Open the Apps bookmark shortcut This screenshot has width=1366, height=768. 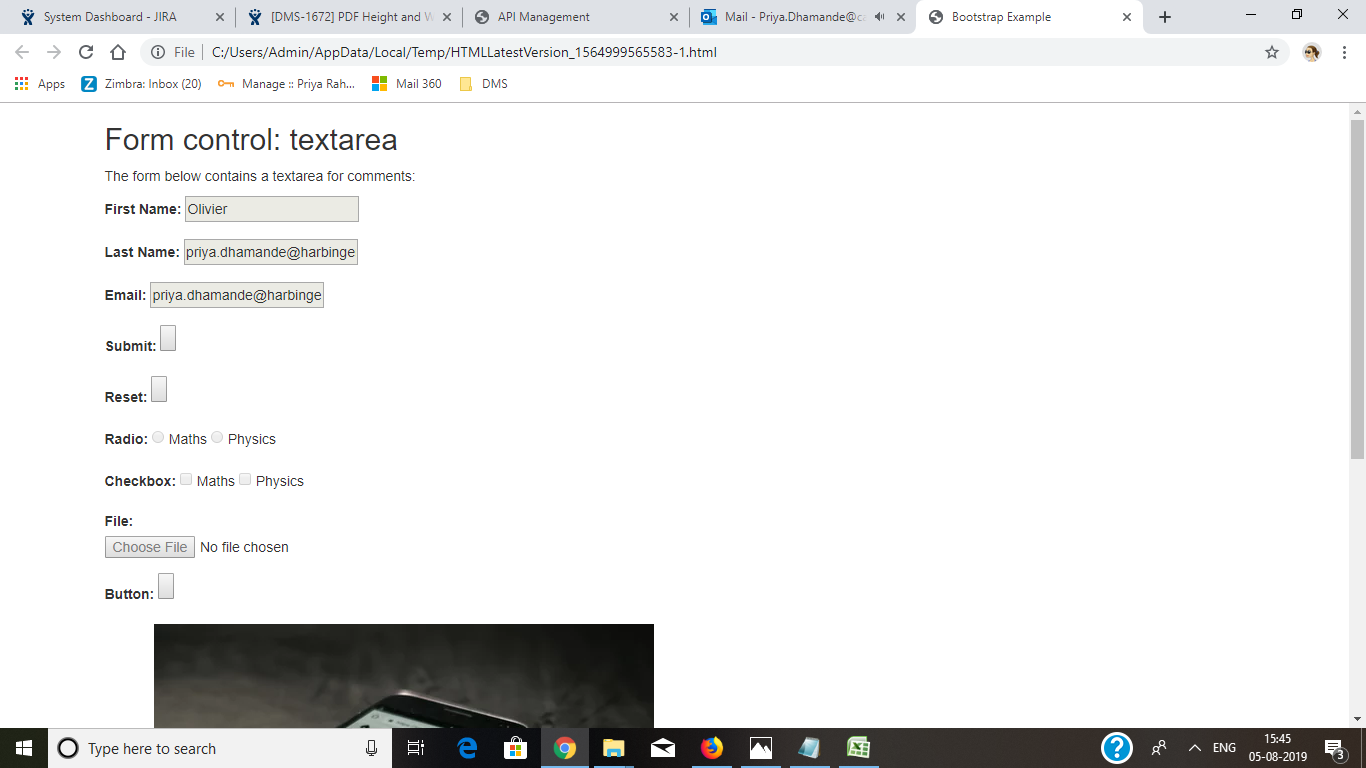click(40, 84)
